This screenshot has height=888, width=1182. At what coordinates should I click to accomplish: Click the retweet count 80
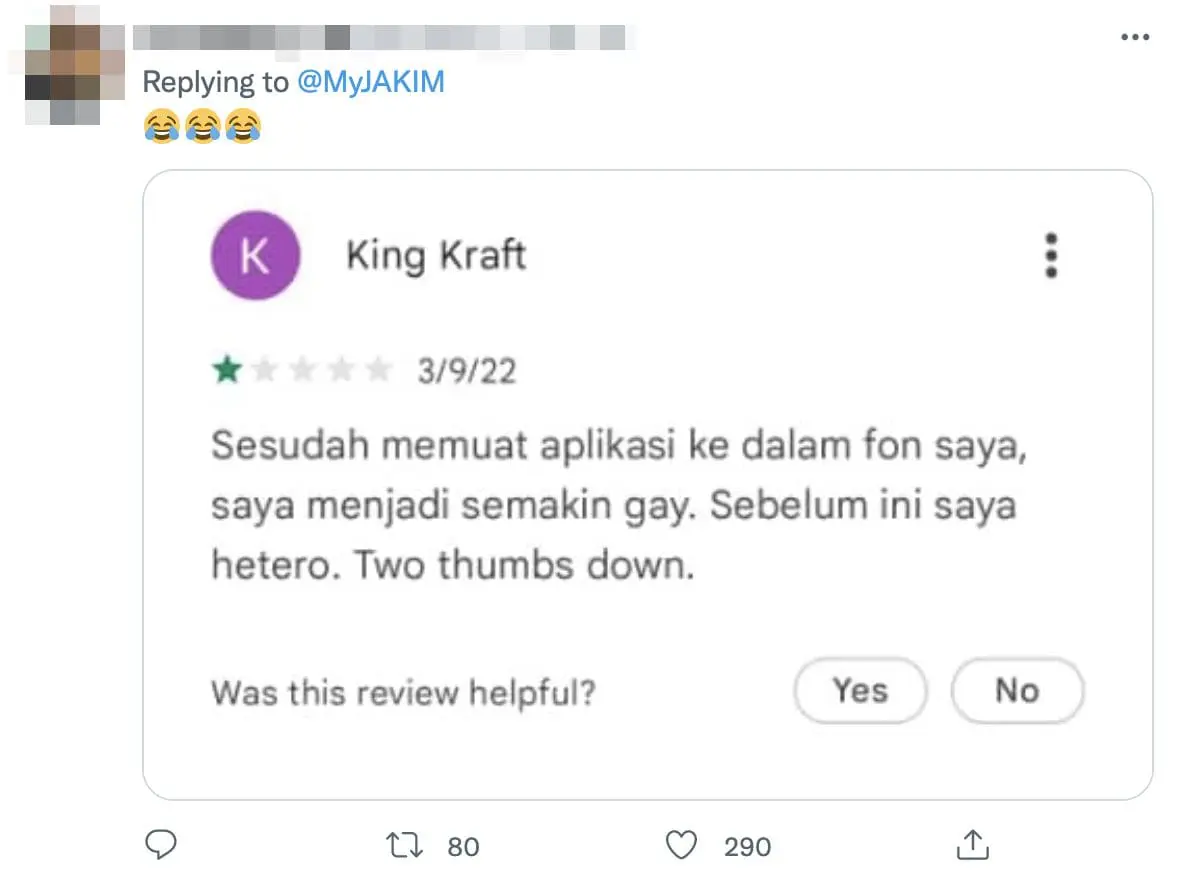pos(463,847)
